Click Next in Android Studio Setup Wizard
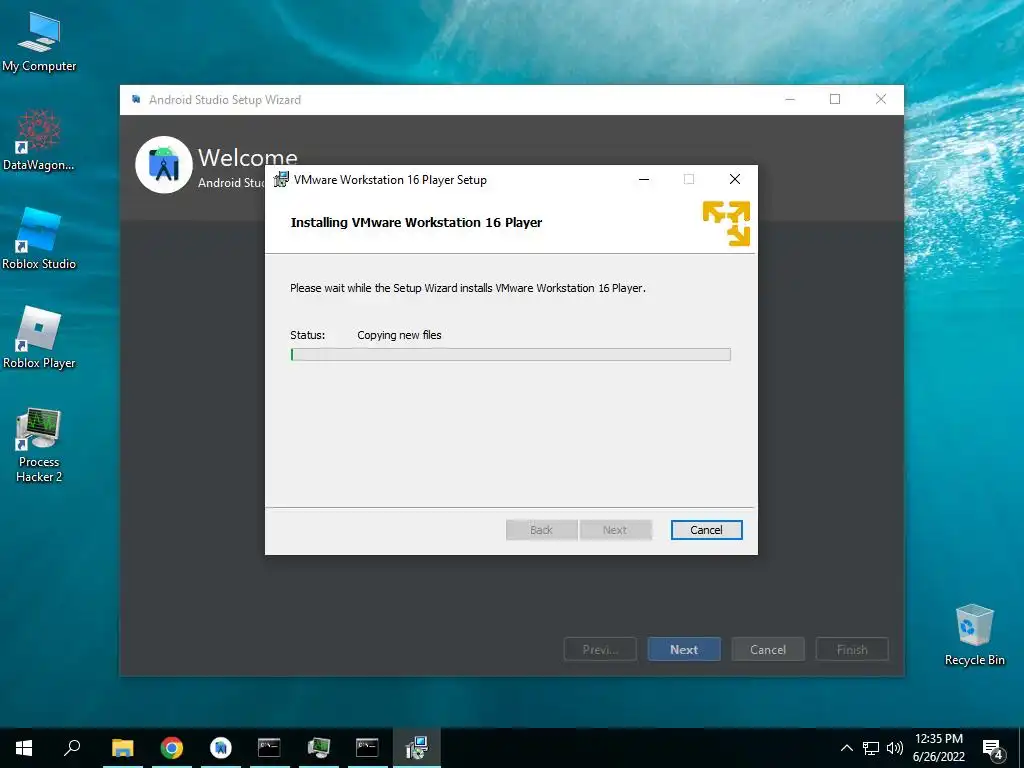The height and width of the screenshot is (768, 1024). [x=684, y=649]
